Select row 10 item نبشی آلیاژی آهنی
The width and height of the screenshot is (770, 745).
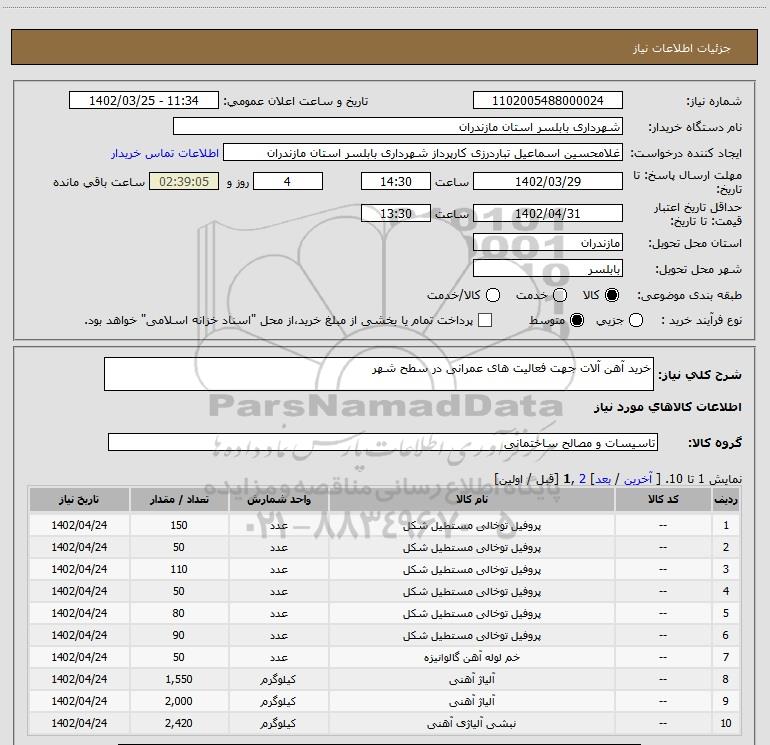(x=471, y=723)
